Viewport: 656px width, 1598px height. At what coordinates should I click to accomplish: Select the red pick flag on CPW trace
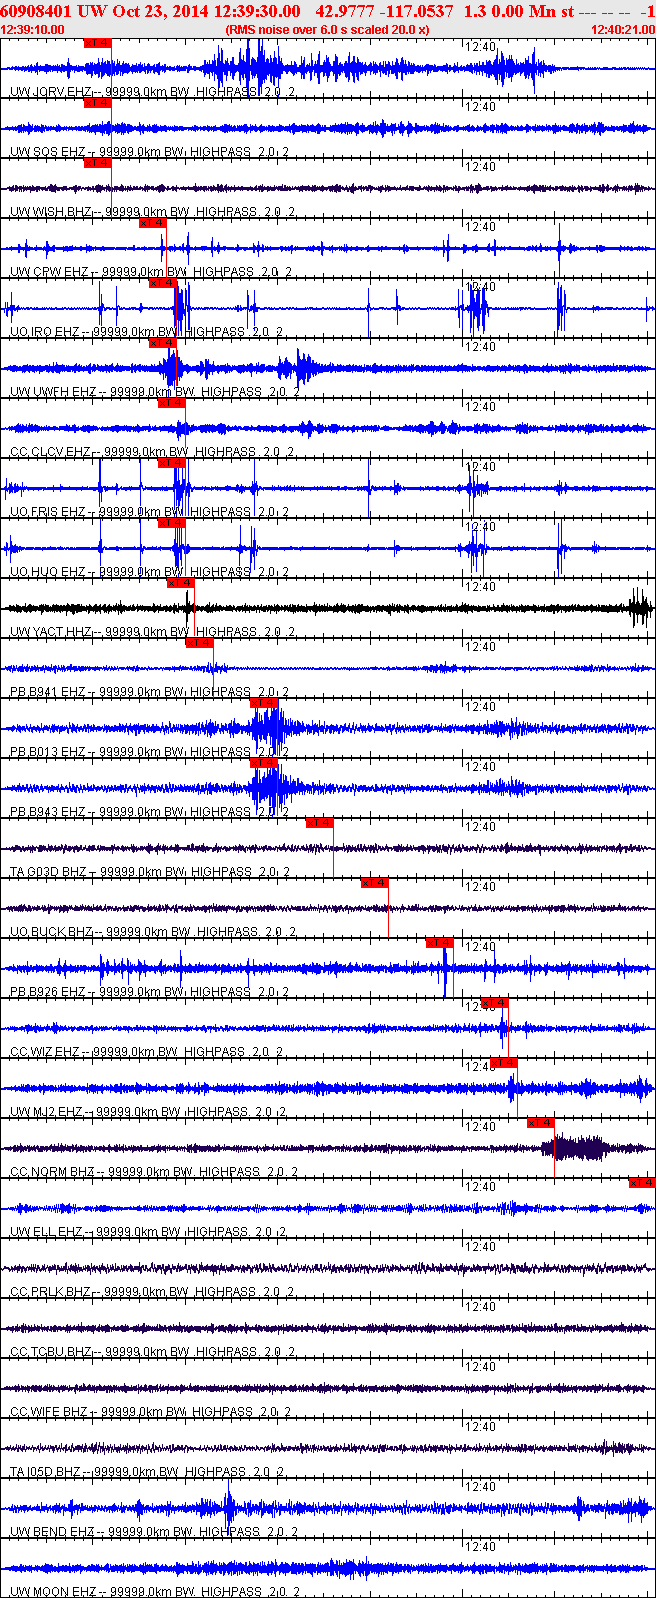click(x=151, y=223)
